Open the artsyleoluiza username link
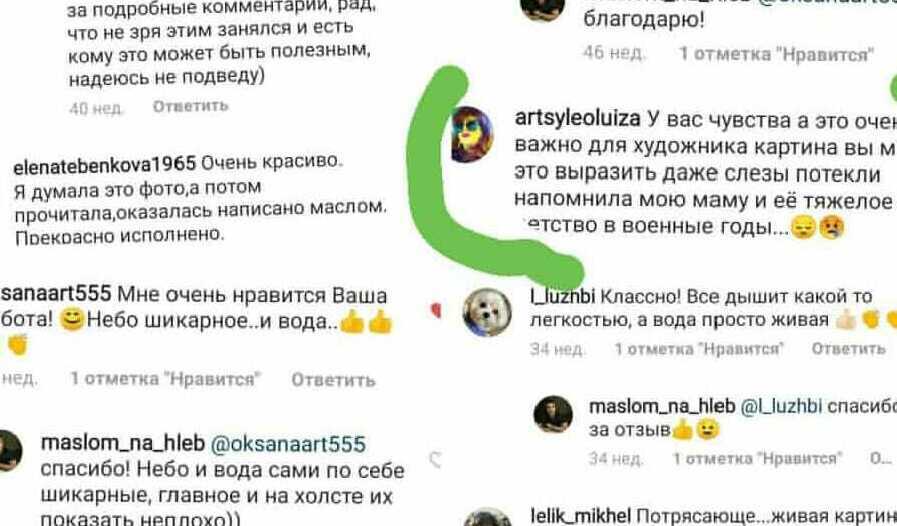This screenshot has height=526, width=897. coord(578,118)
